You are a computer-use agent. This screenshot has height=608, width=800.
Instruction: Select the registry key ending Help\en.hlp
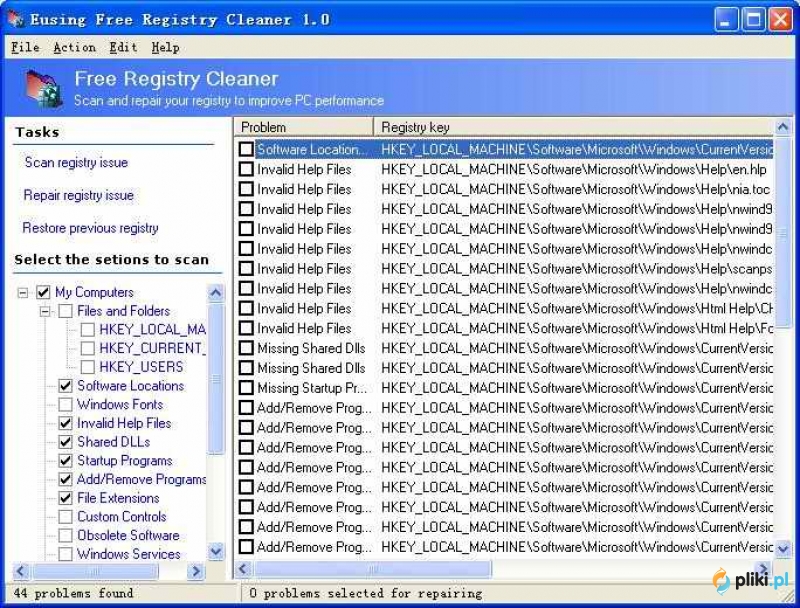click(x=573, y=169)
